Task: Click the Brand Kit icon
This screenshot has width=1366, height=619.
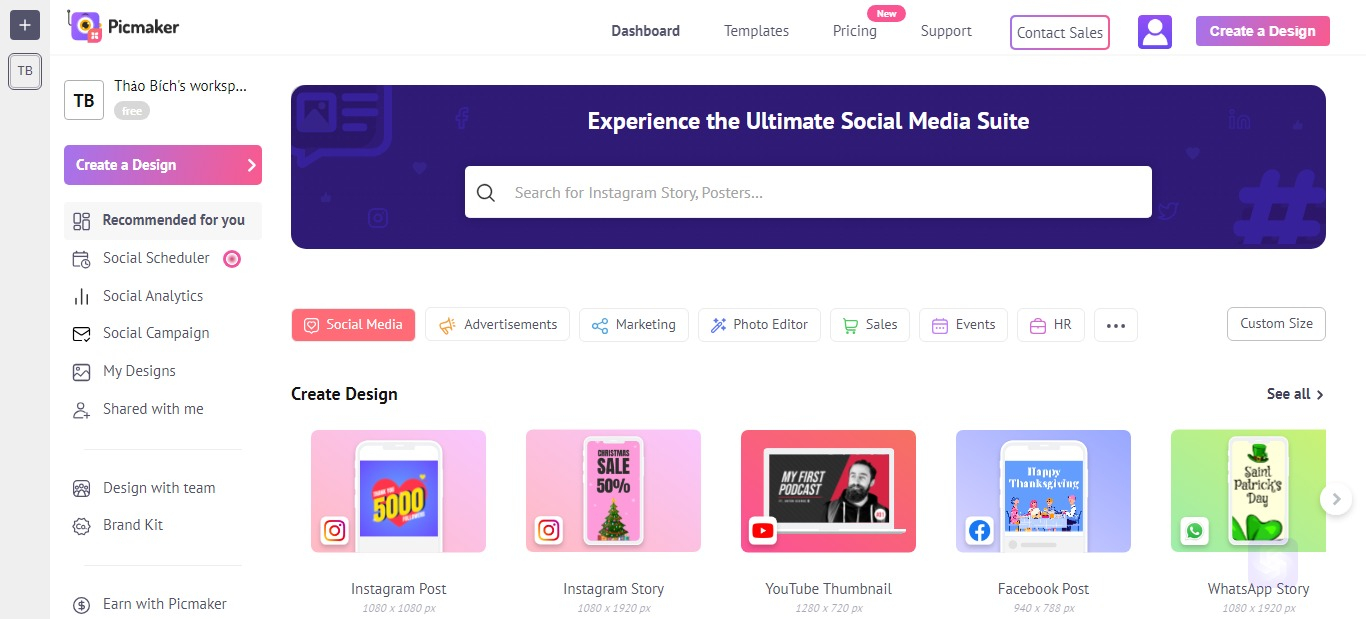Action: [x=82, y=526]
